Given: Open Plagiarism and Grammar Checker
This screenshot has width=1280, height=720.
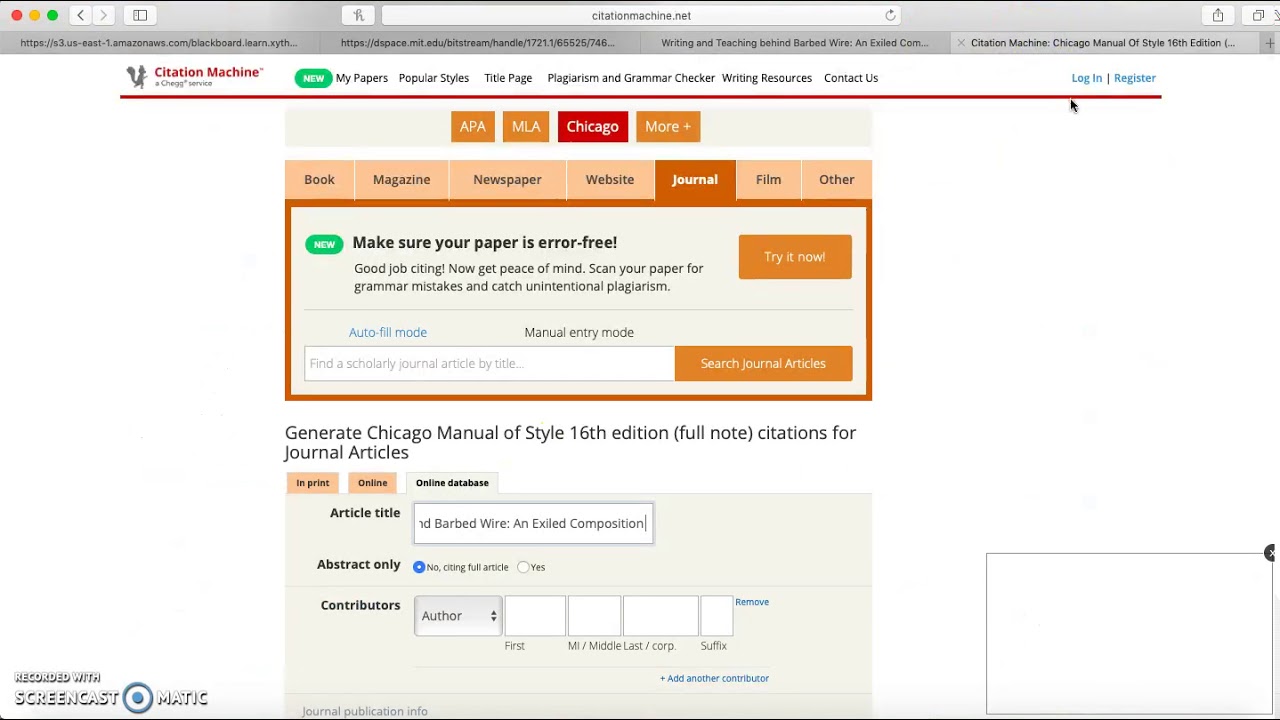Looking at the screenshot, I should click(x=631, y=78).
